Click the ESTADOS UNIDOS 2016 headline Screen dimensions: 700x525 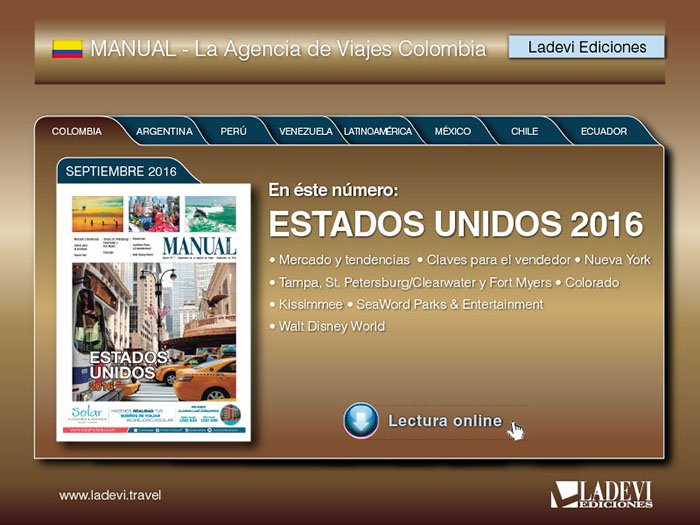[x=455, y=223]
